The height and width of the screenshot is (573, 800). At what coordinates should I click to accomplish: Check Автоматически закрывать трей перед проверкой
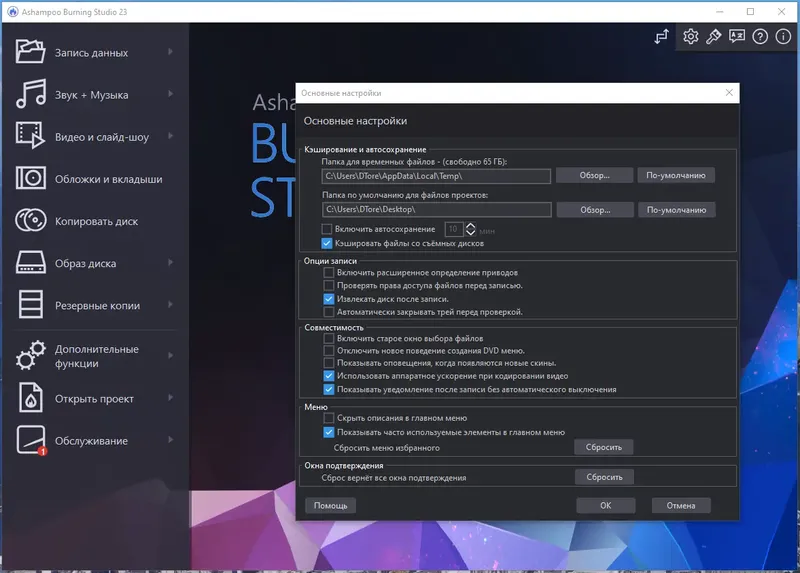[329, 312]
